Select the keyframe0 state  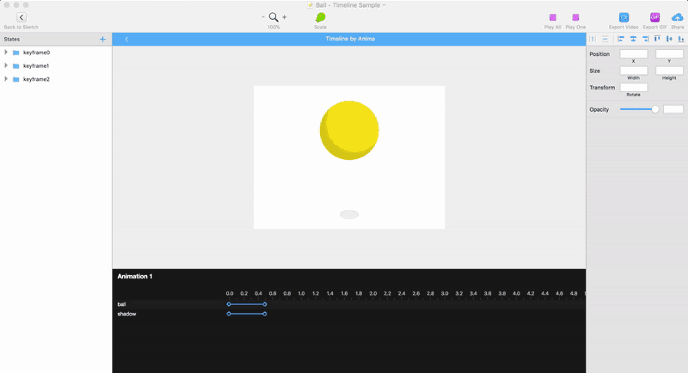pos(36,53)
